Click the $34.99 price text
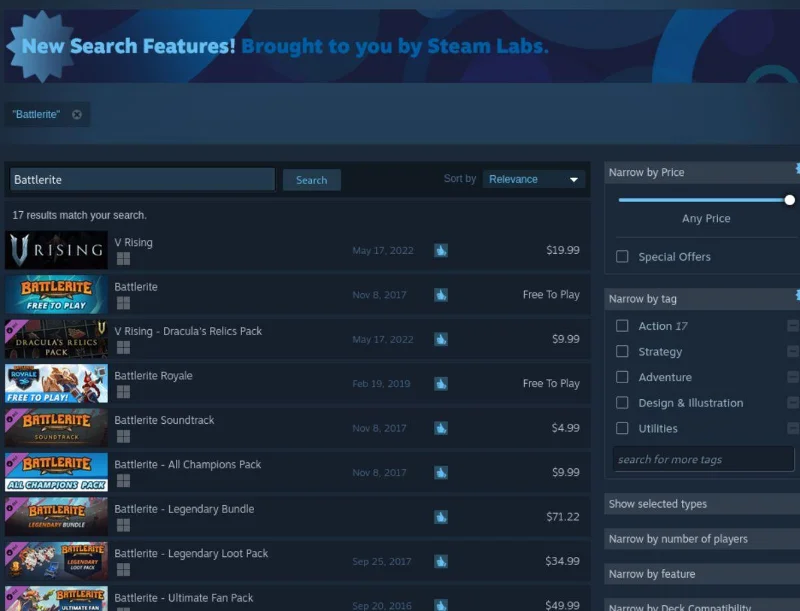This screenshot has height=611, width=800. coord(562,561)
